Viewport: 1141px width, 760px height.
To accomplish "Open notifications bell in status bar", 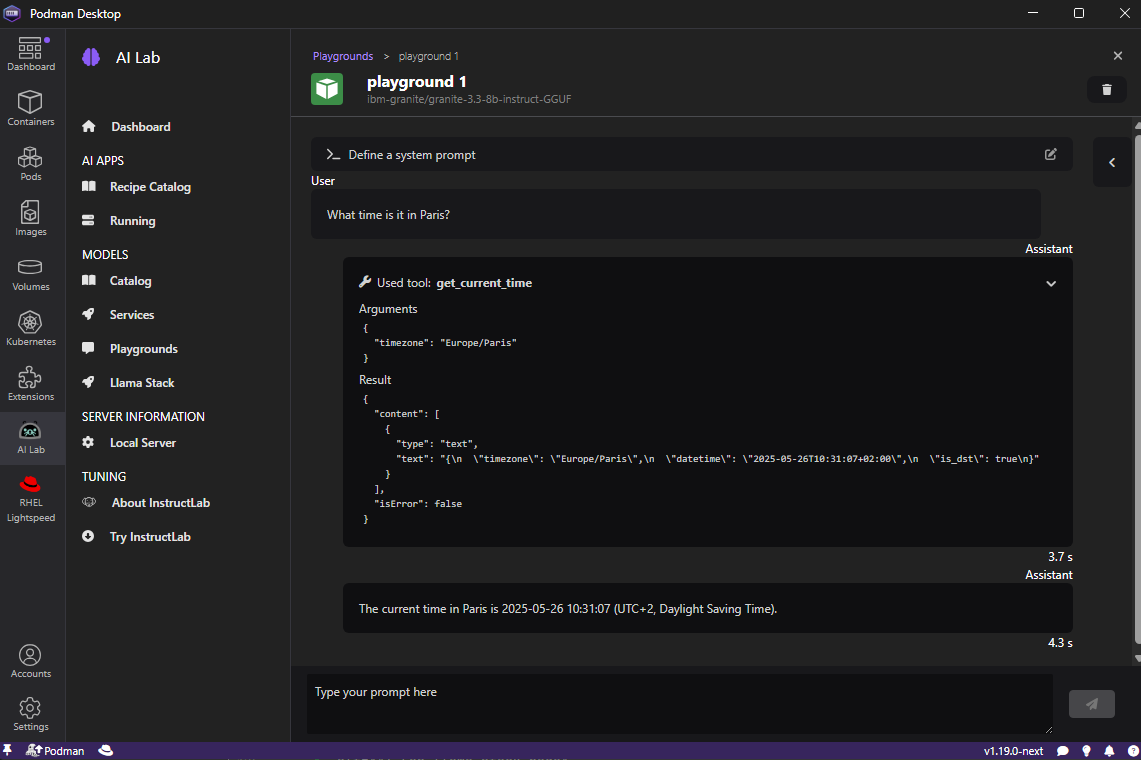I will (x=1109, y=750).
